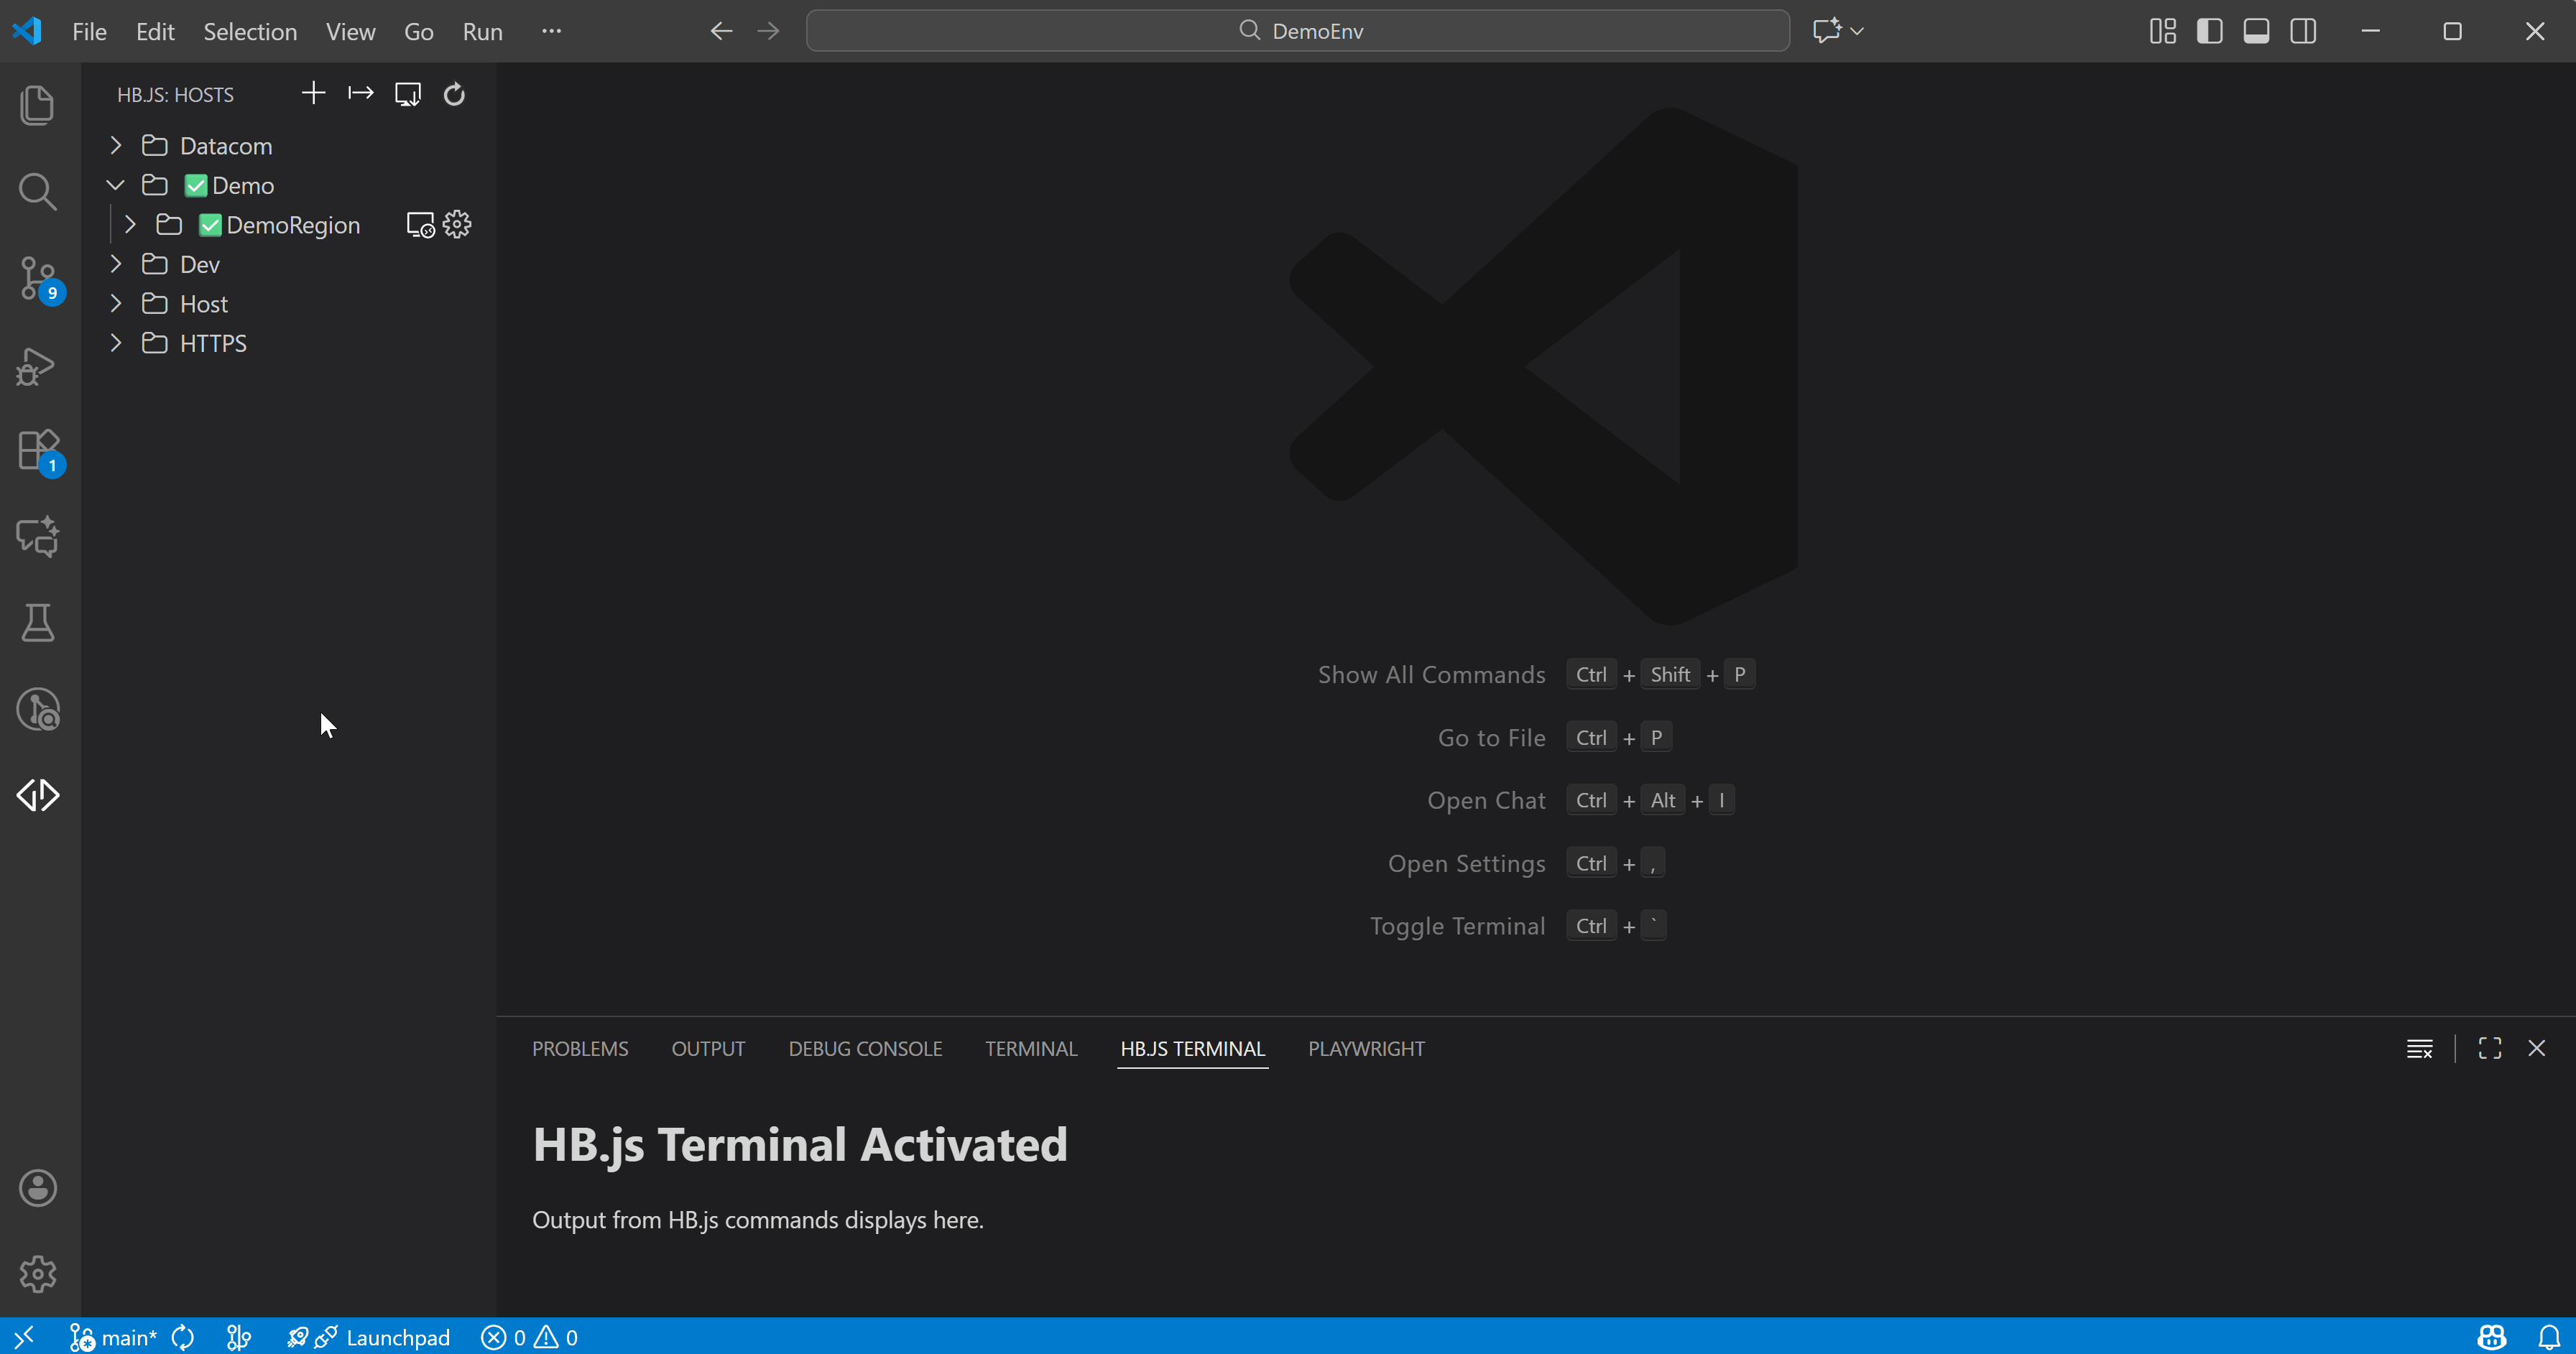Open the Selection menu
This screenshot has height=1354, width=2576.
(x=250, y=31)
